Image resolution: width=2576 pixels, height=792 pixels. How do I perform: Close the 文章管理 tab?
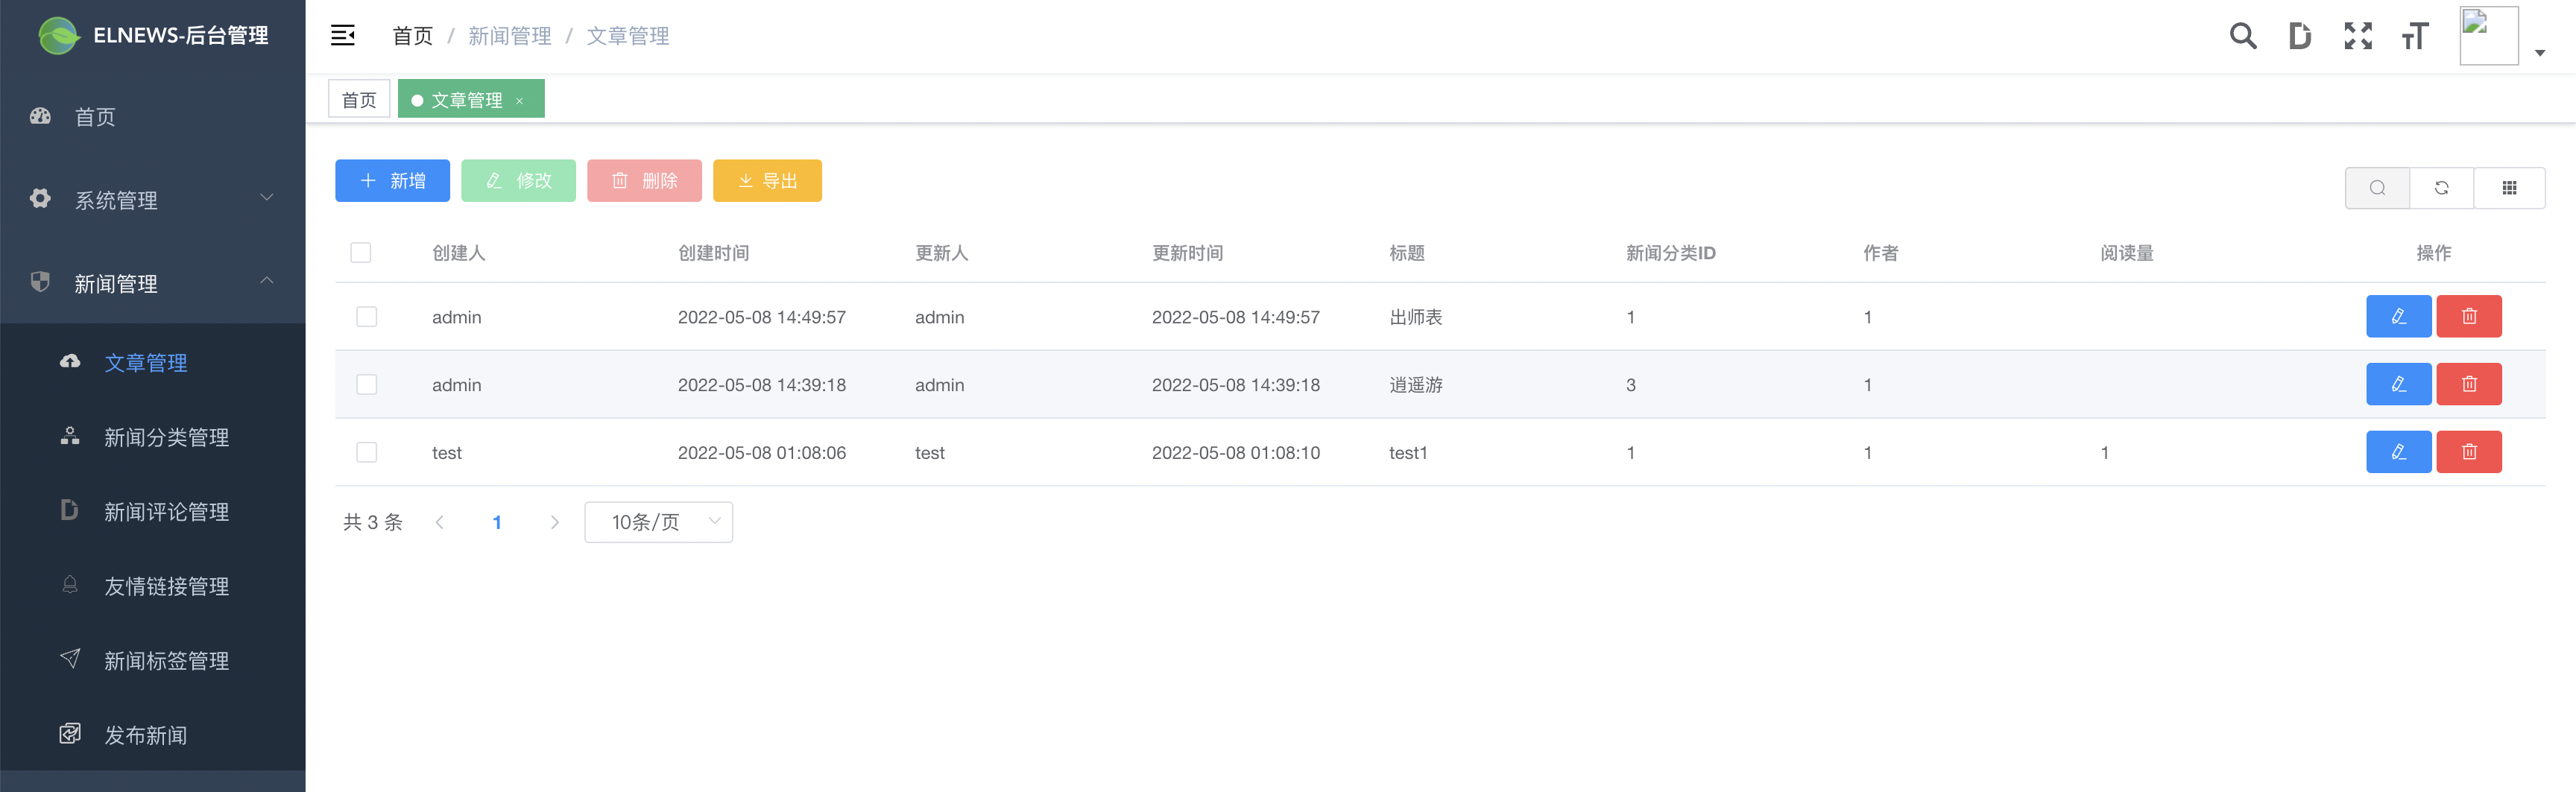[x=520, y=101]
